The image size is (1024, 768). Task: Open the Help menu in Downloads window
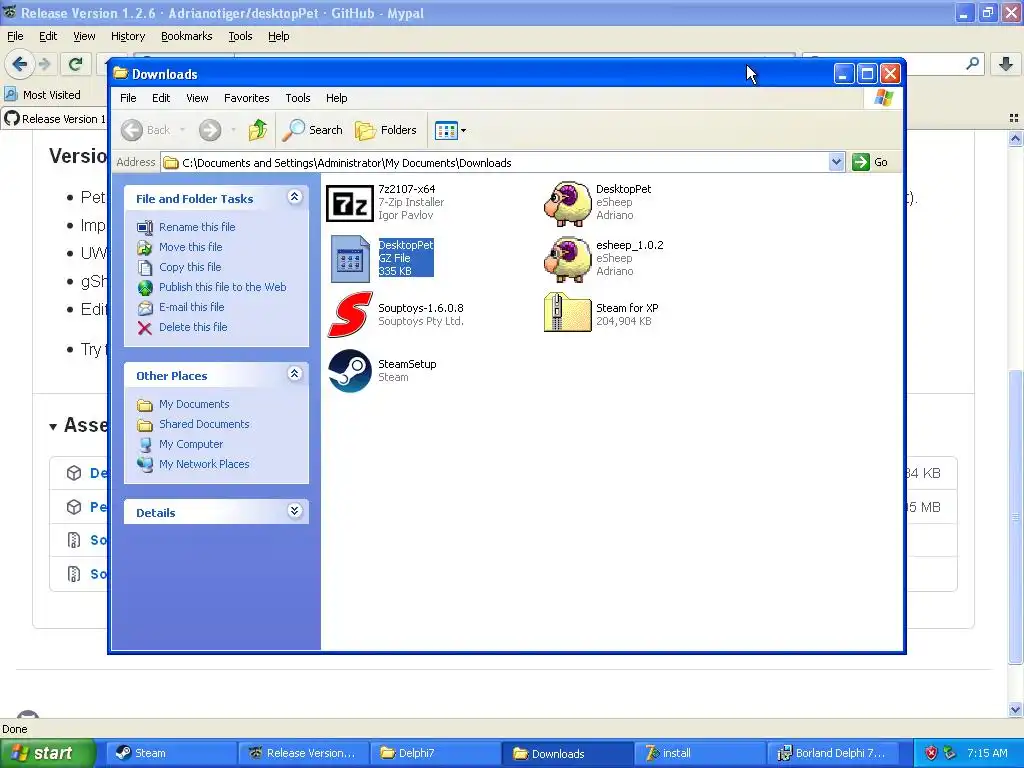point(336,98)
